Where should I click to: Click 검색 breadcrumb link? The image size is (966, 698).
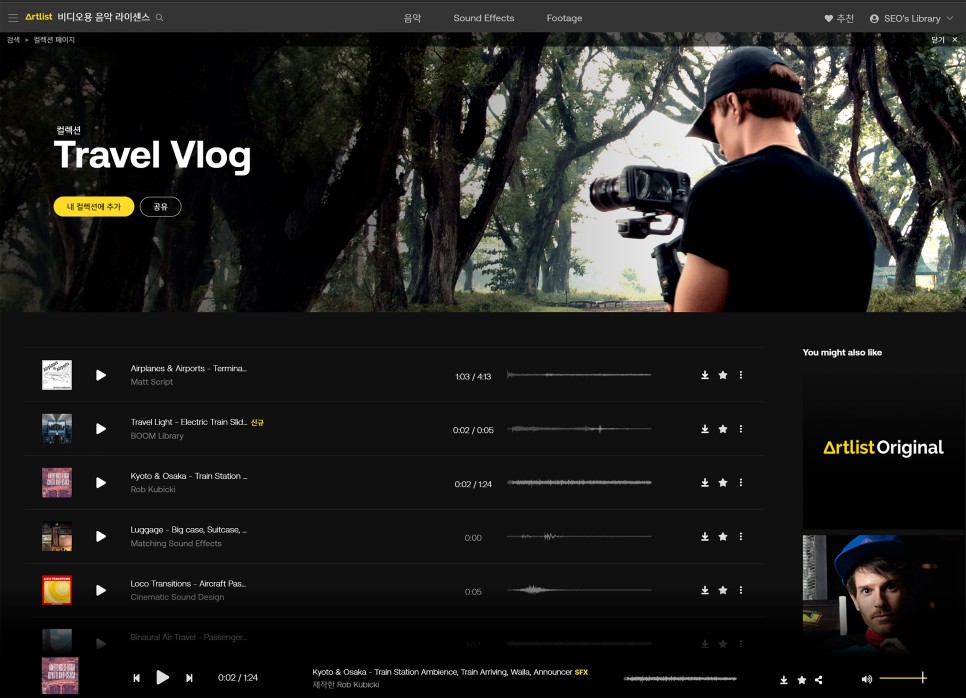13,39
